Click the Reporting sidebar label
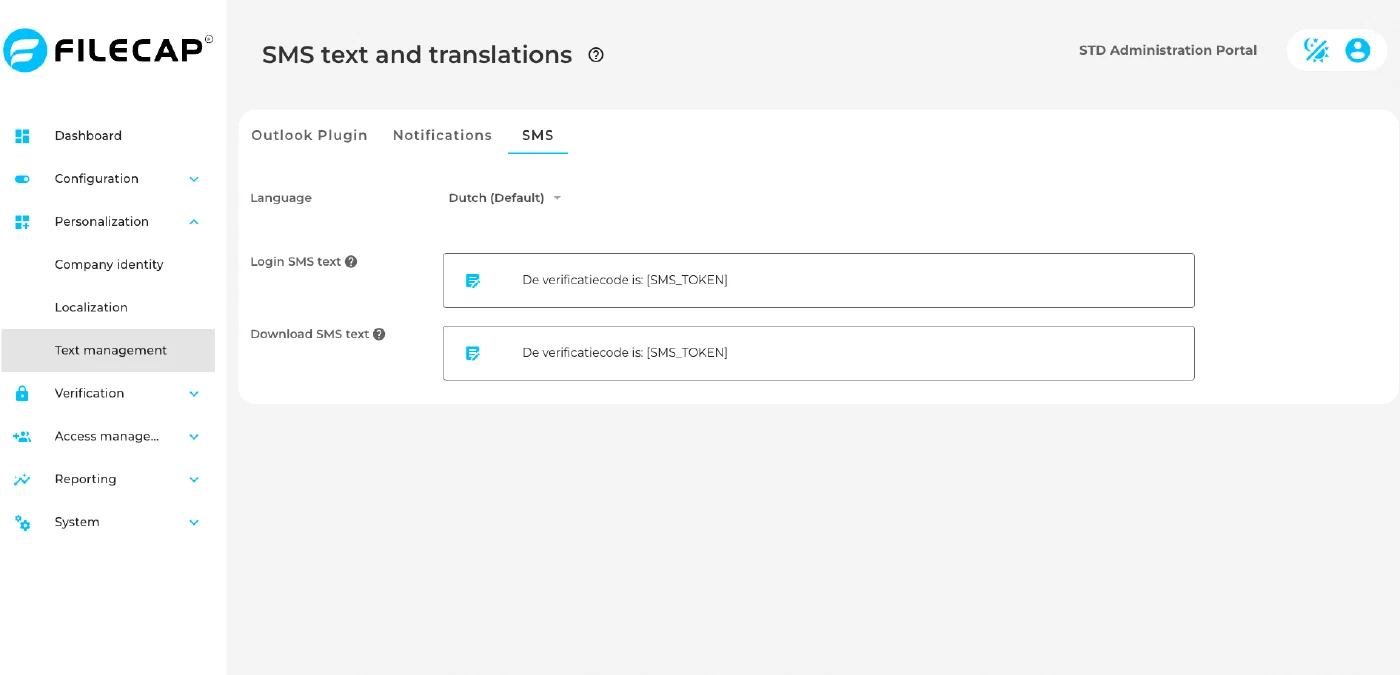The height and width of the screenshot is (675, 1400). 86,480
